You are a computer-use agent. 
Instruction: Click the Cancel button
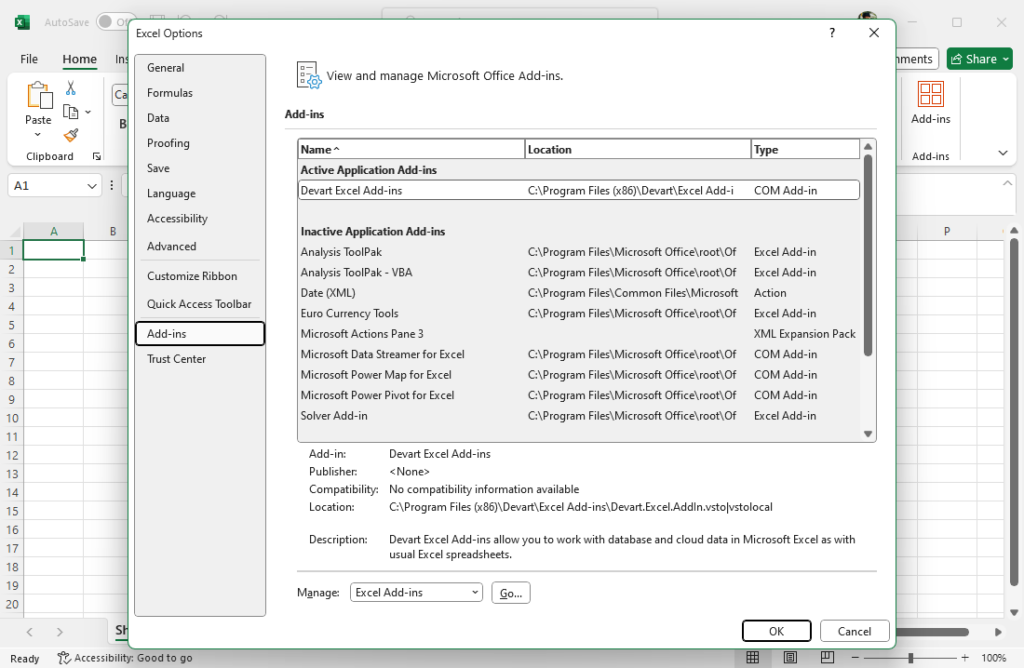[854, 631]
